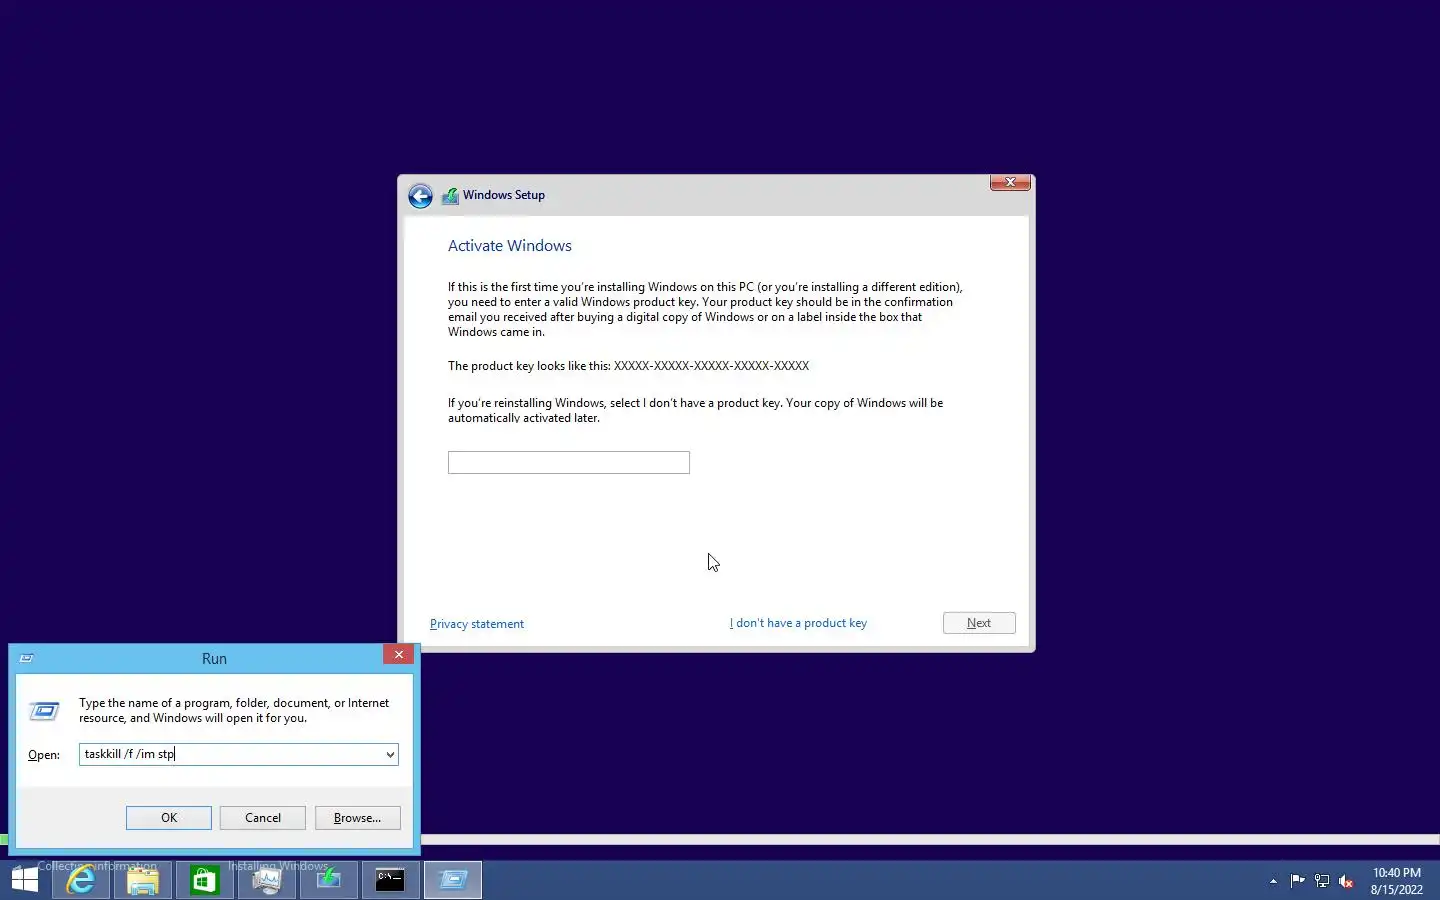Click the green-arrow installer taskbar icon
The height and width of the screenshot is (900, 1440).
pyautogui.click(x=329, y=880)
